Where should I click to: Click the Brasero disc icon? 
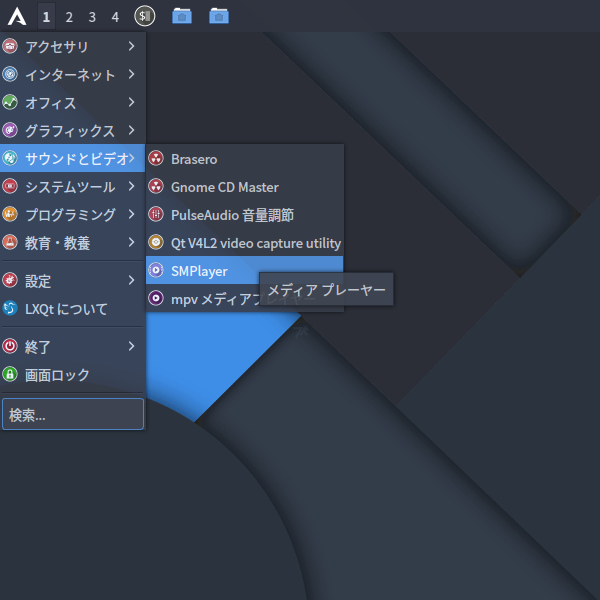tap(156, 158)
